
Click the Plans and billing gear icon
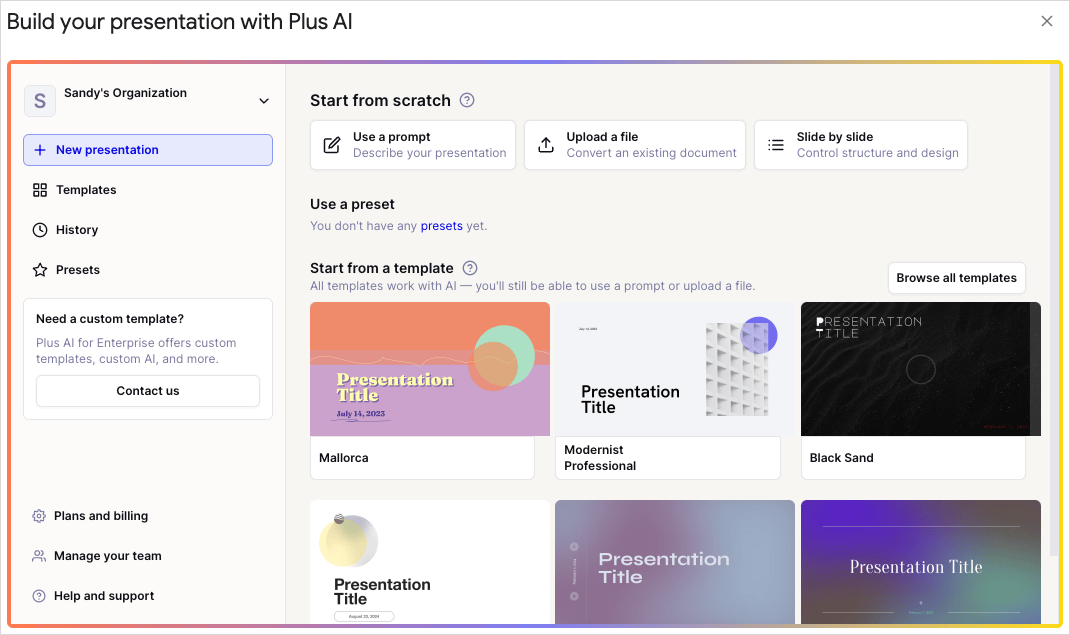click(39, 516)
